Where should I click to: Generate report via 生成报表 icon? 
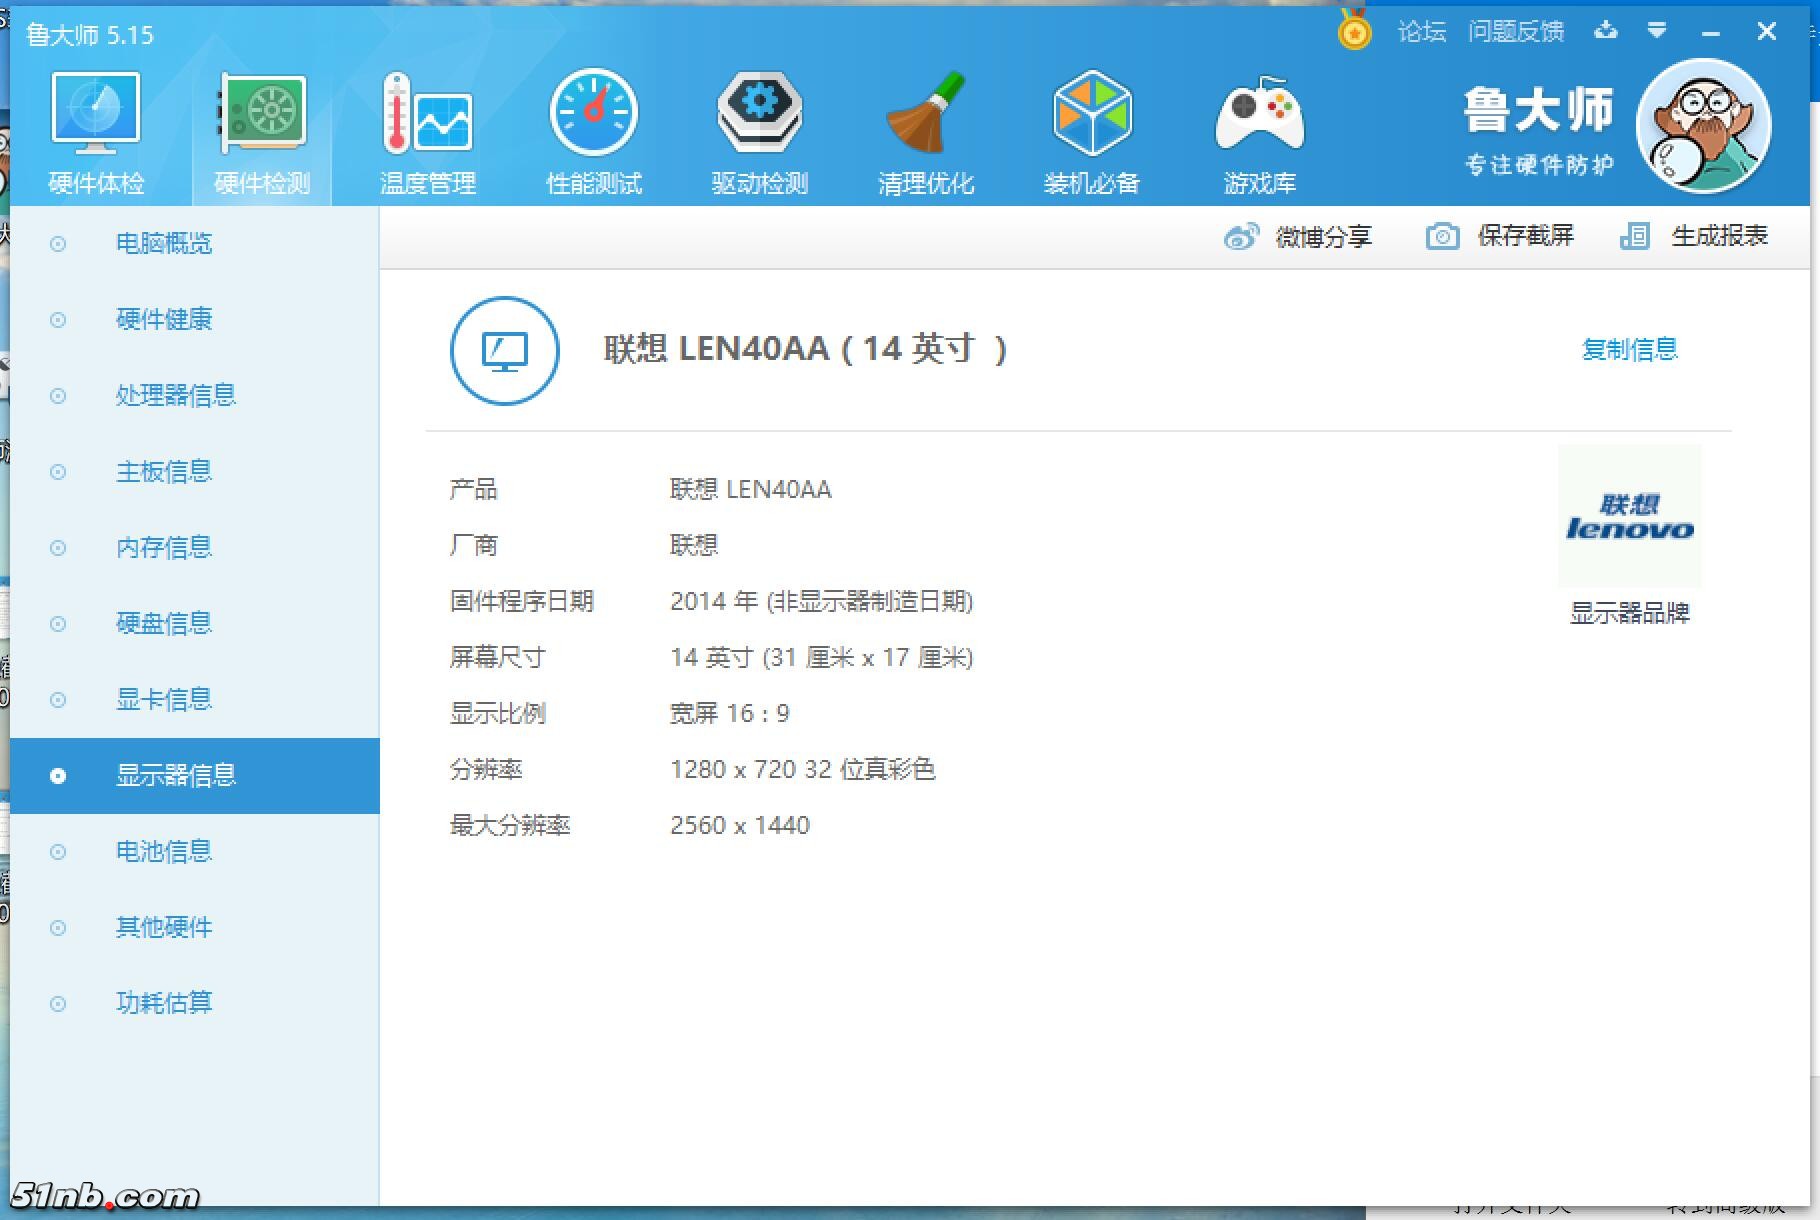(x=1636, y=236)
